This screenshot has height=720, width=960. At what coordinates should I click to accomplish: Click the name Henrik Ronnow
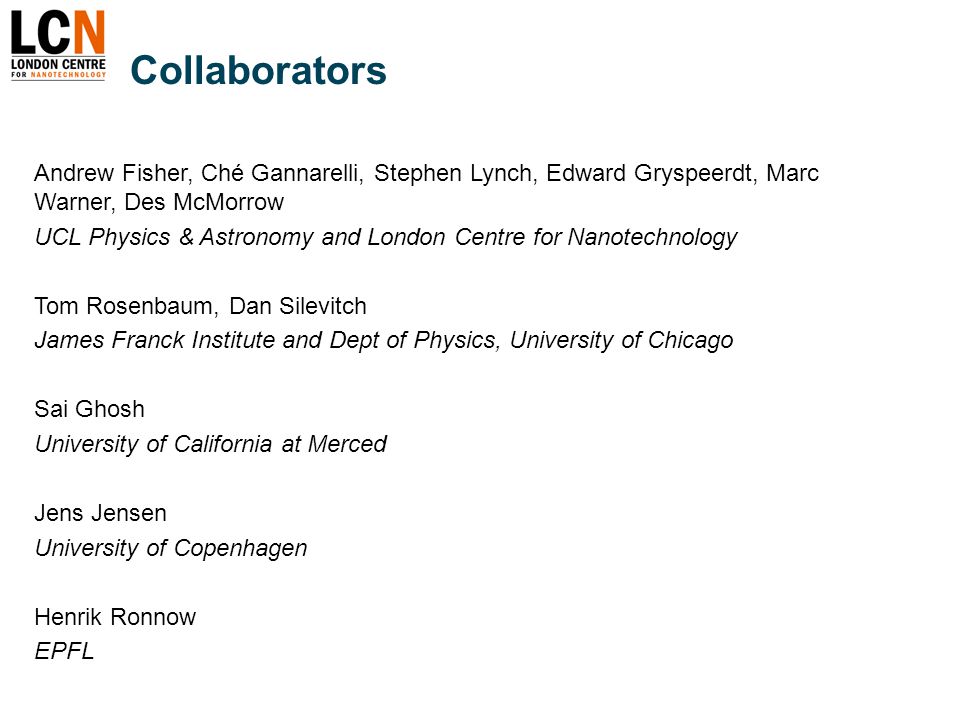115,617
